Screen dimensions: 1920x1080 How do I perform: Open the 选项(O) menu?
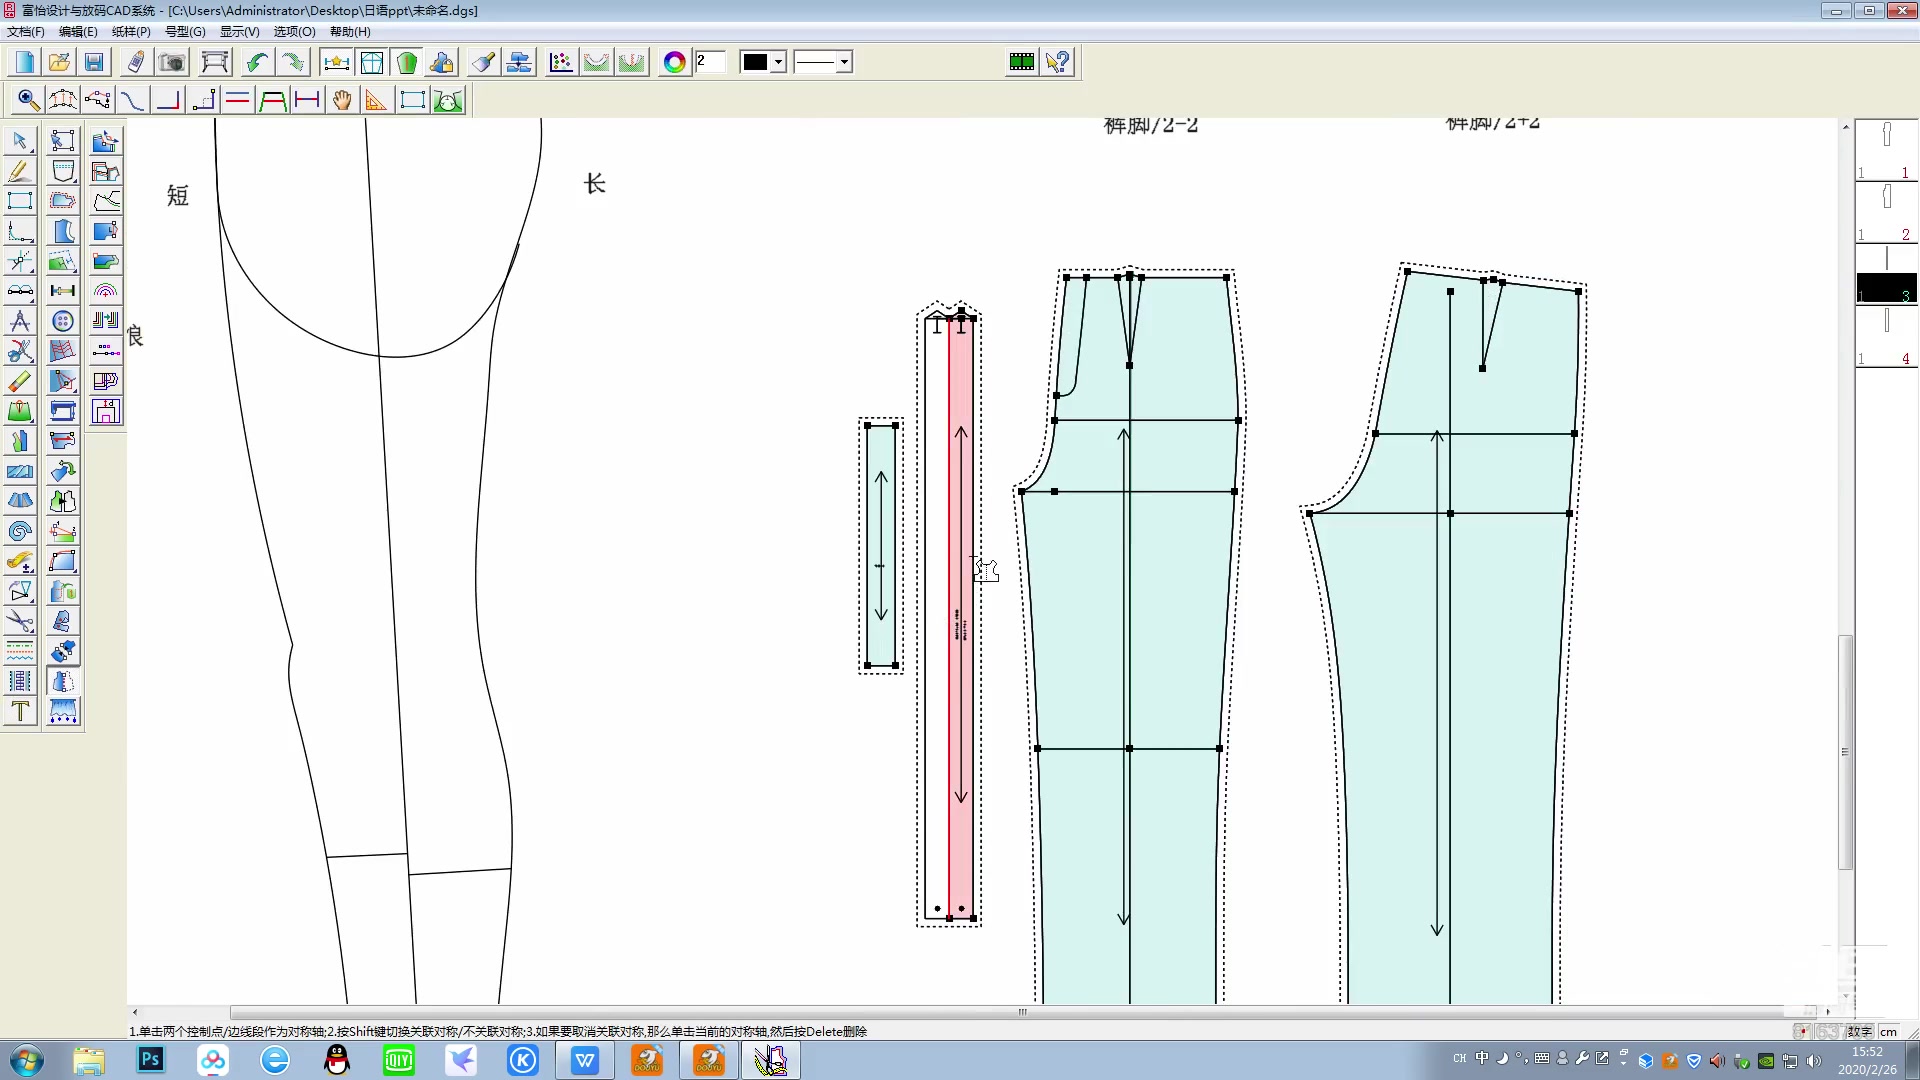point(294,31)
